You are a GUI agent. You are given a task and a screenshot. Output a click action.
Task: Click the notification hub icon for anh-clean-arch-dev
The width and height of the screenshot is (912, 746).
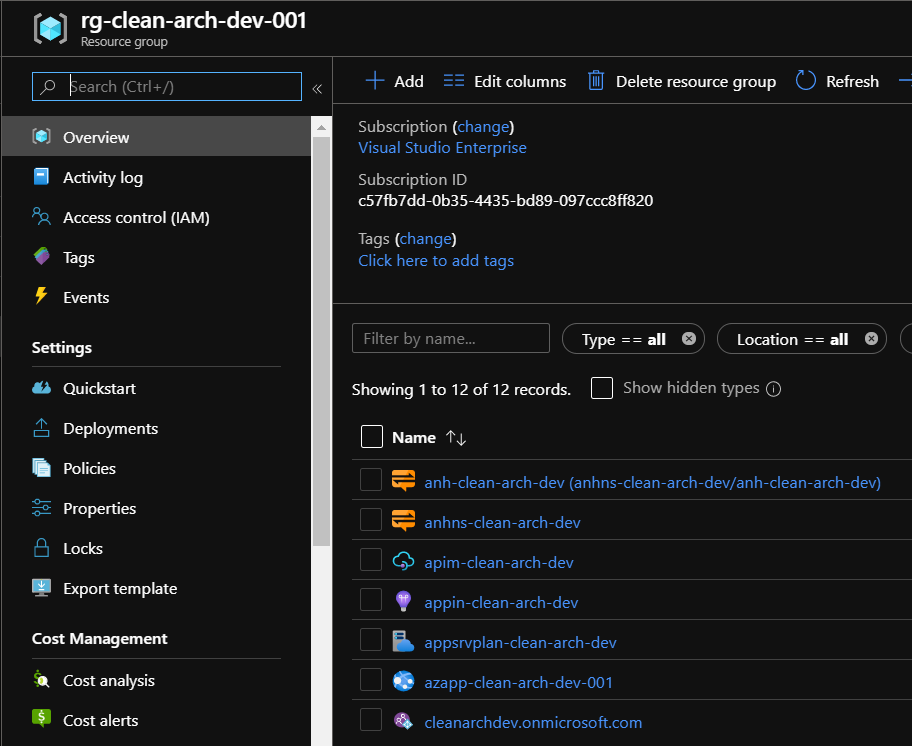403,481
